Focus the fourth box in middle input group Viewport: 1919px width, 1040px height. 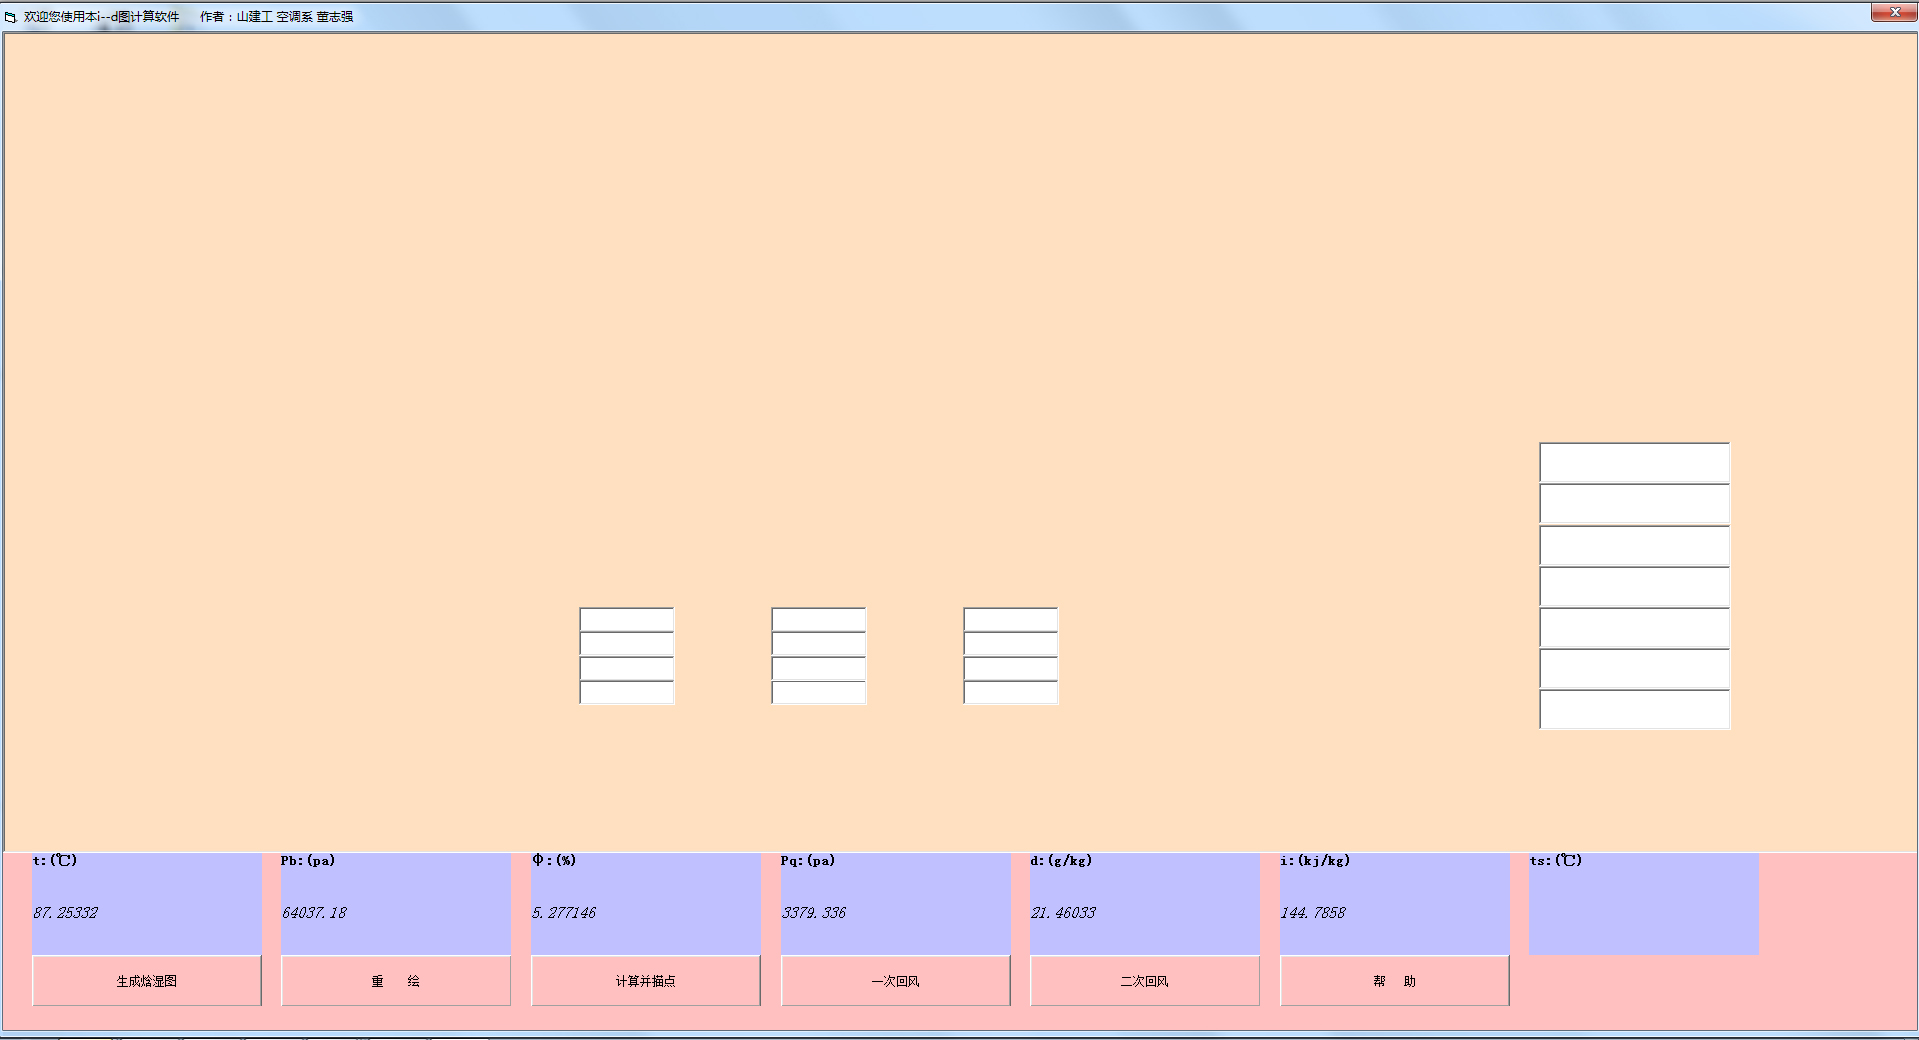(819, 693)
